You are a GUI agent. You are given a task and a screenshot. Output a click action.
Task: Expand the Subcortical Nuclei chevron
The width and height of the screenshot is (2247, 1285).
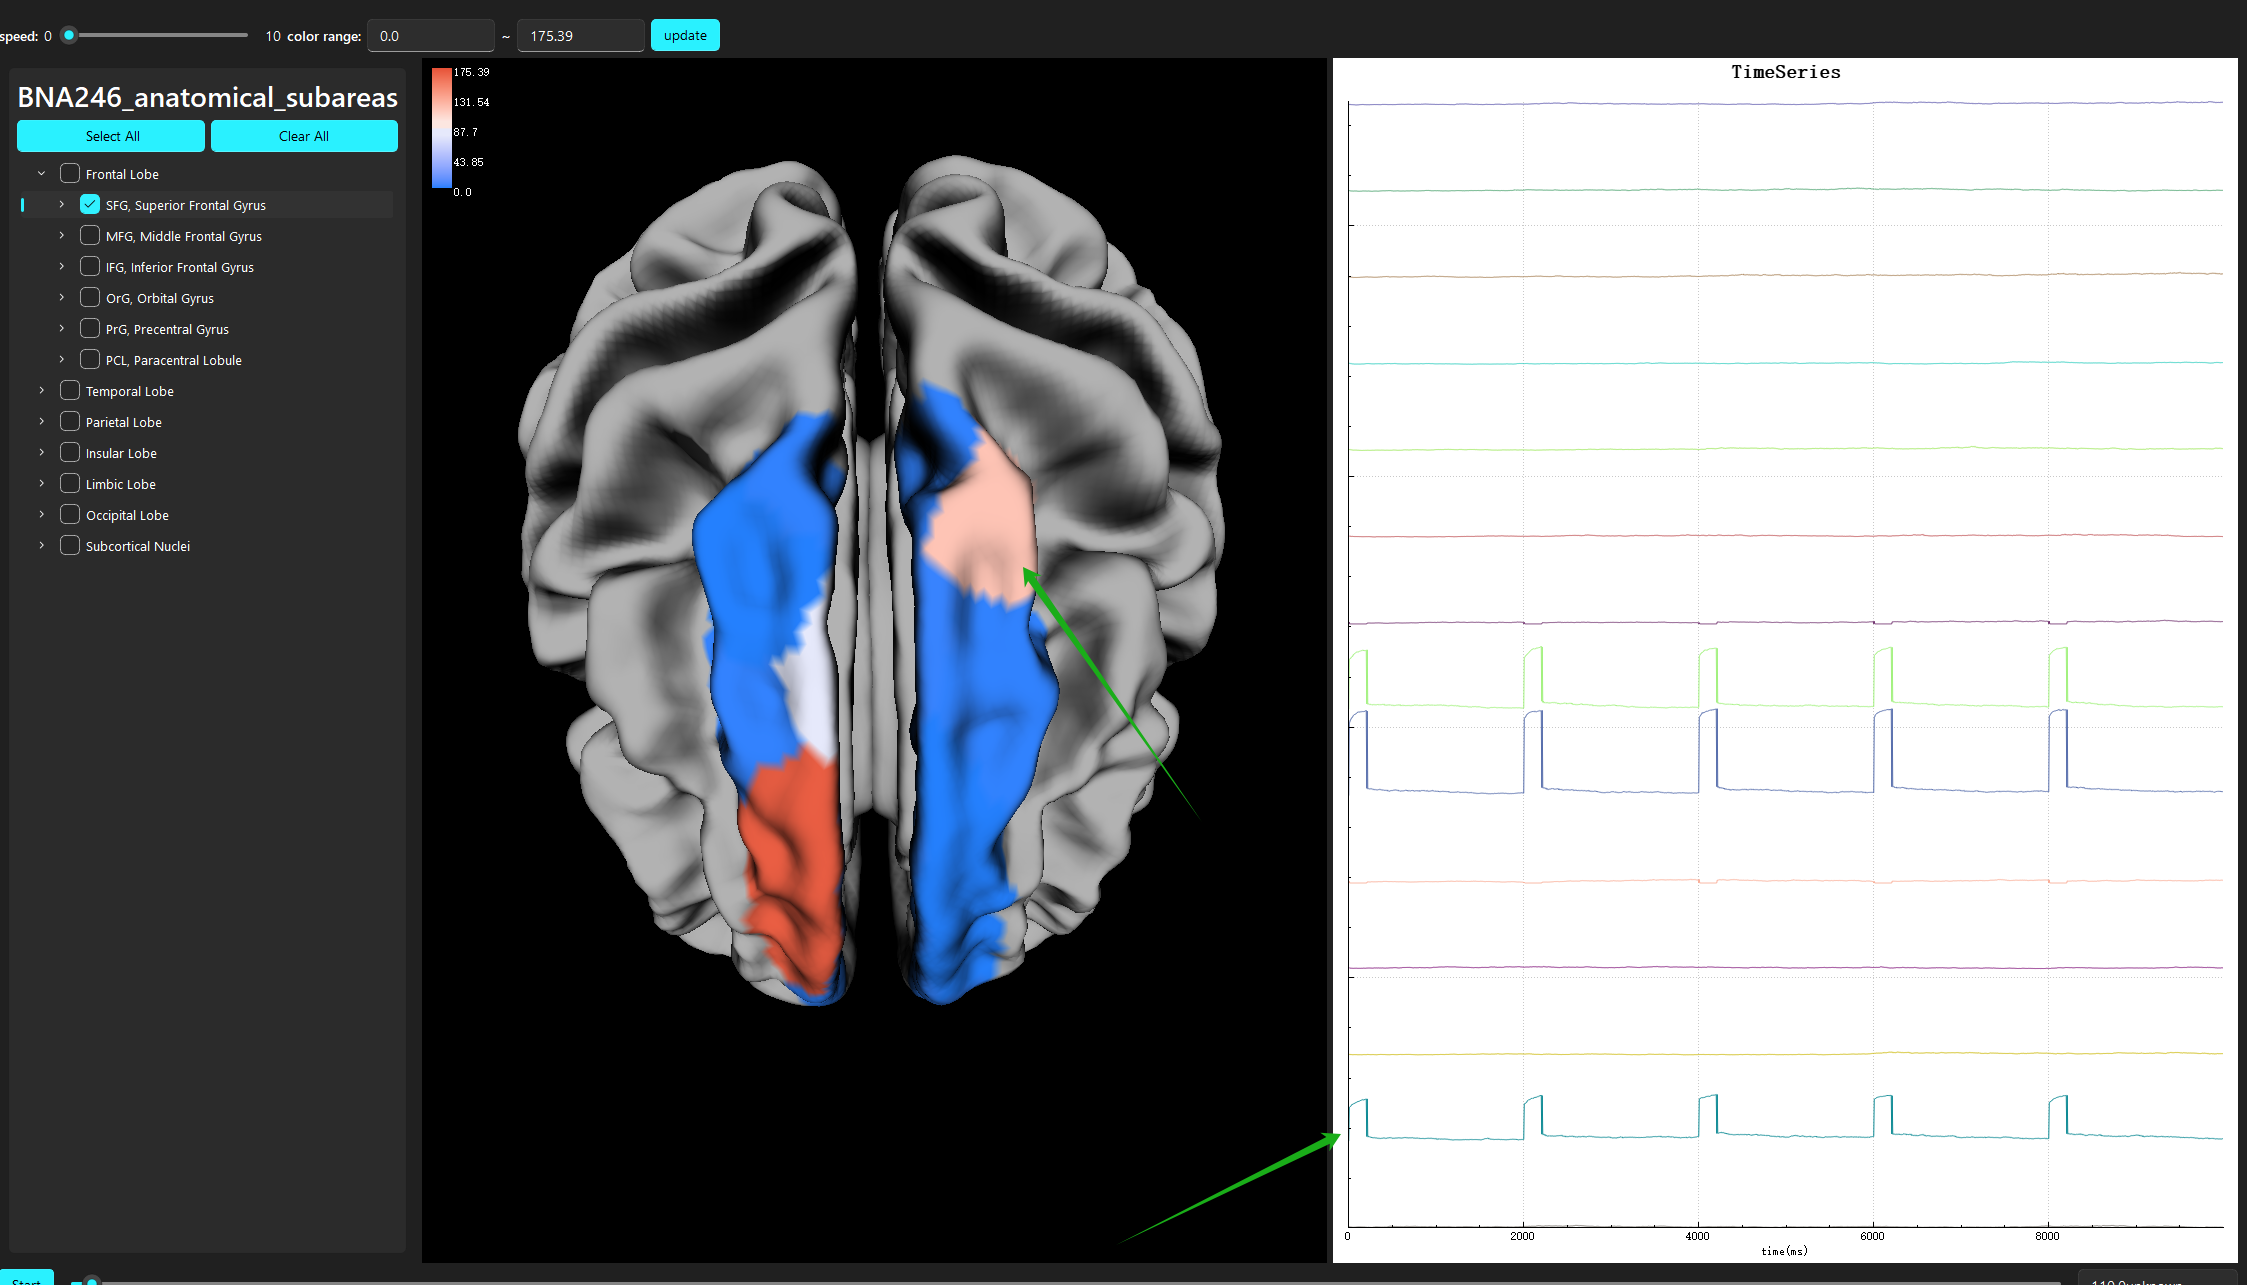tap(41, 545)
